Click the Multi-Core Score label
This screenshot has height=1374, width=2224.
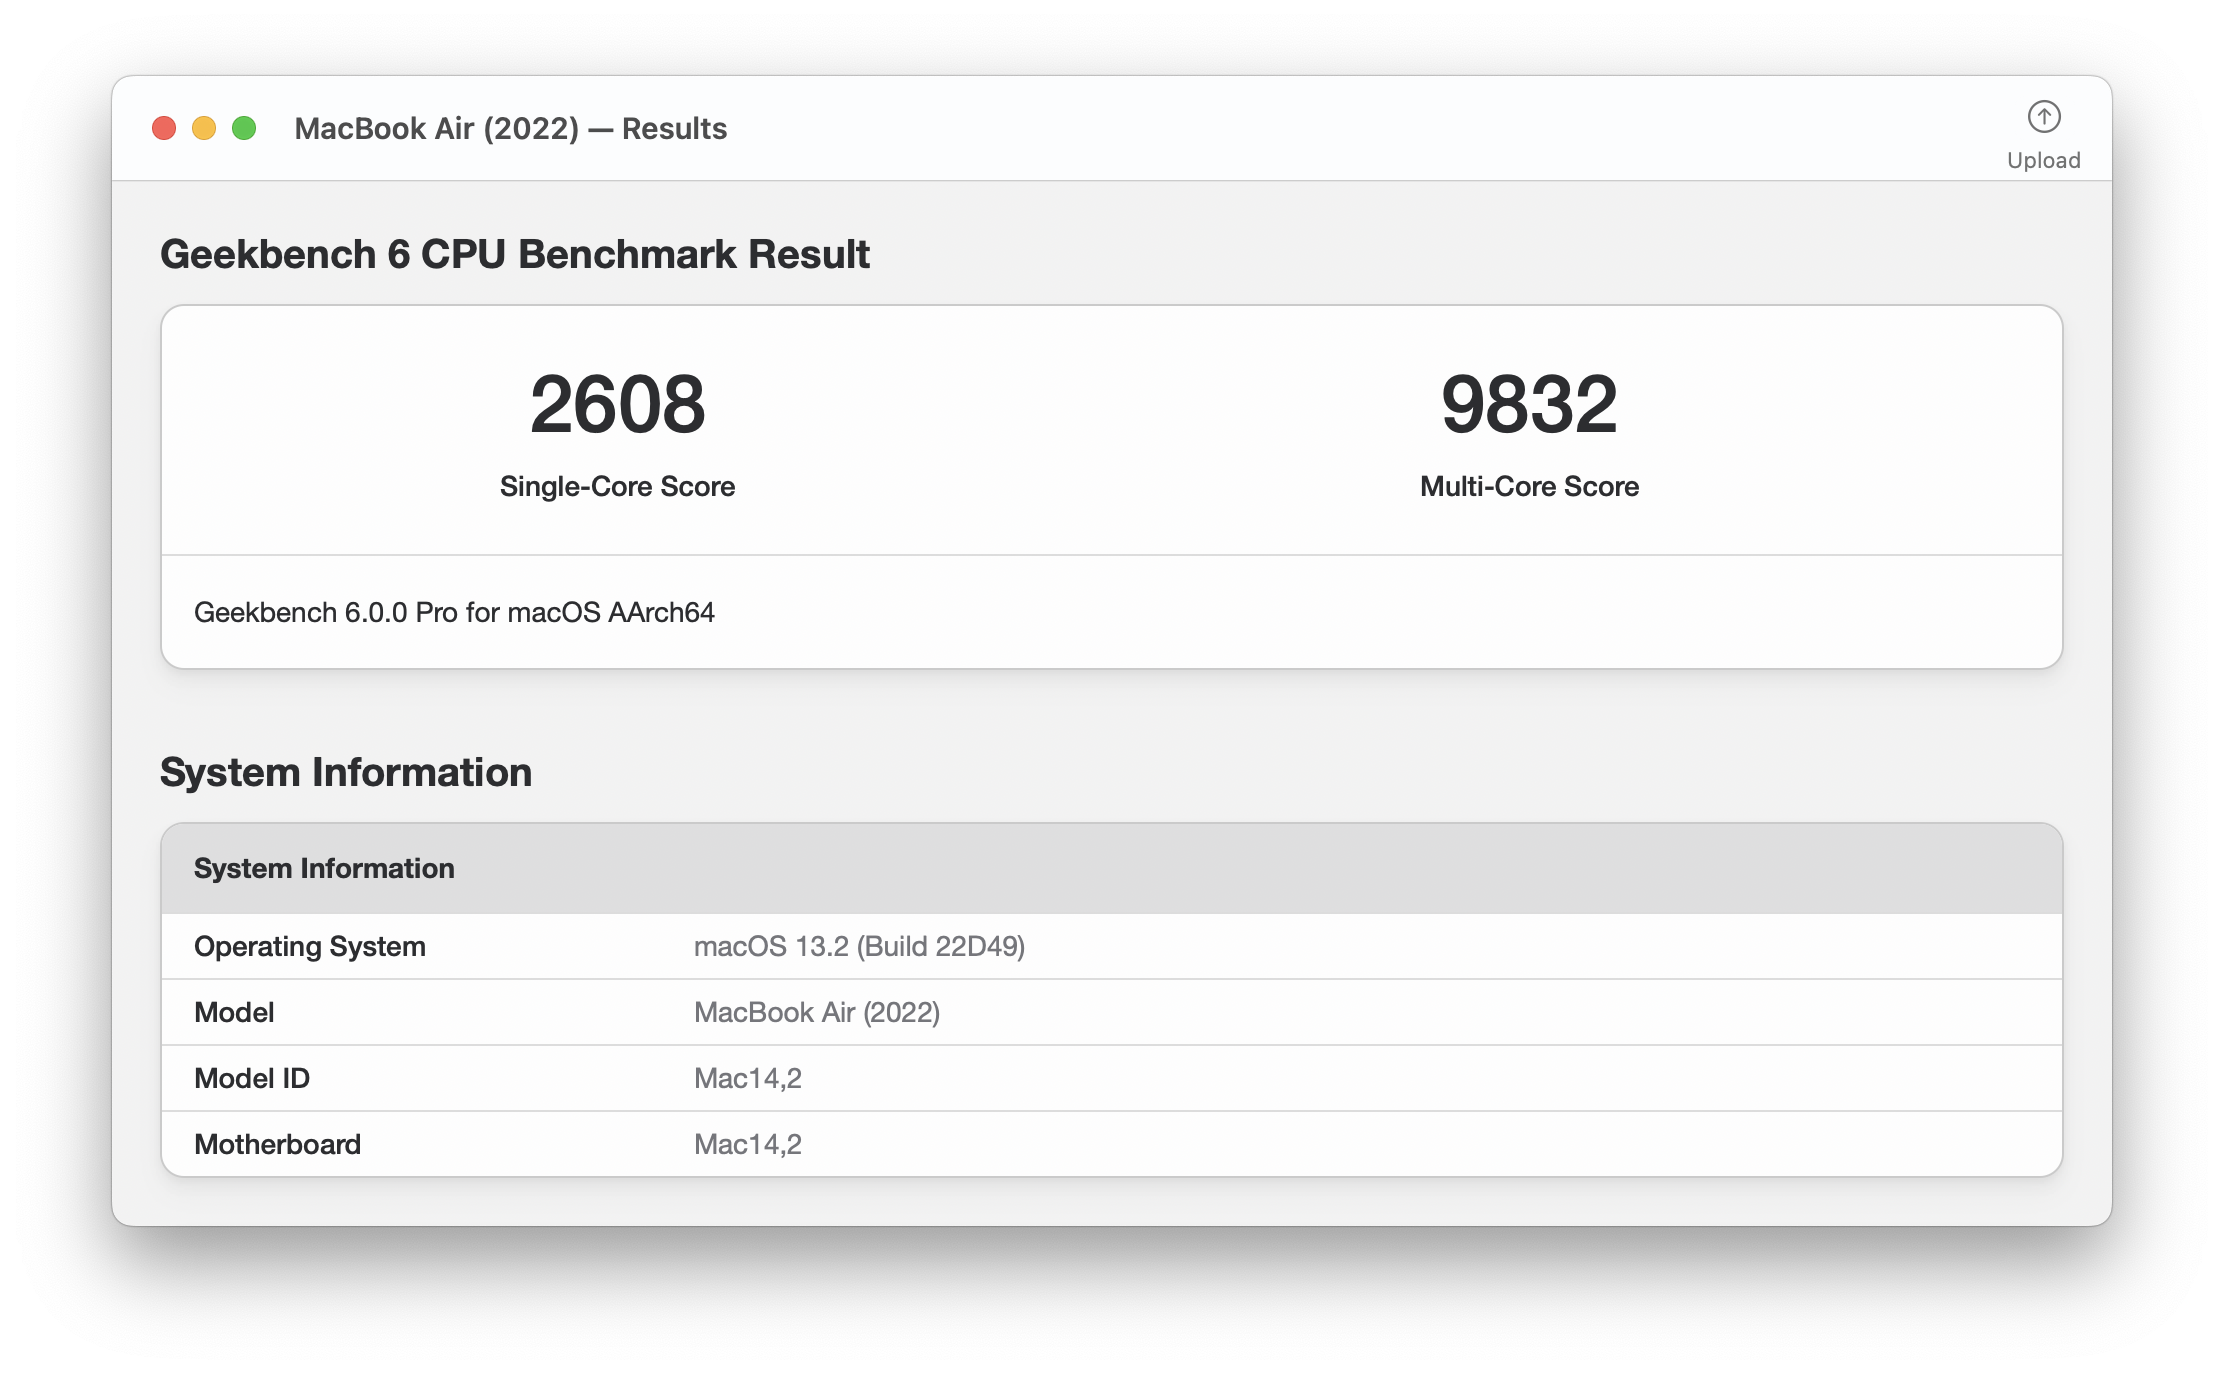tap(1528, 486)
